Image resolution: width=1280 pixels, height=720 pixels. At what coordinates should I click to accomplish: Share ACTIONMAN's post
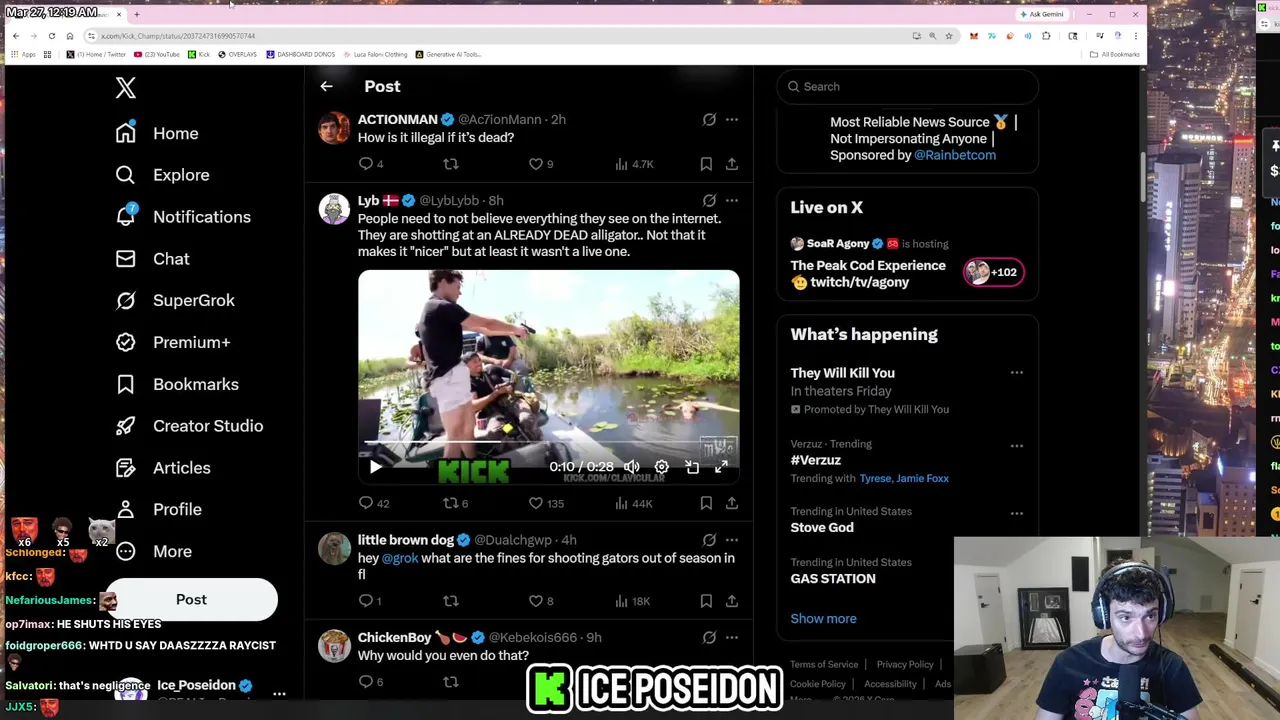coord(732,164)
